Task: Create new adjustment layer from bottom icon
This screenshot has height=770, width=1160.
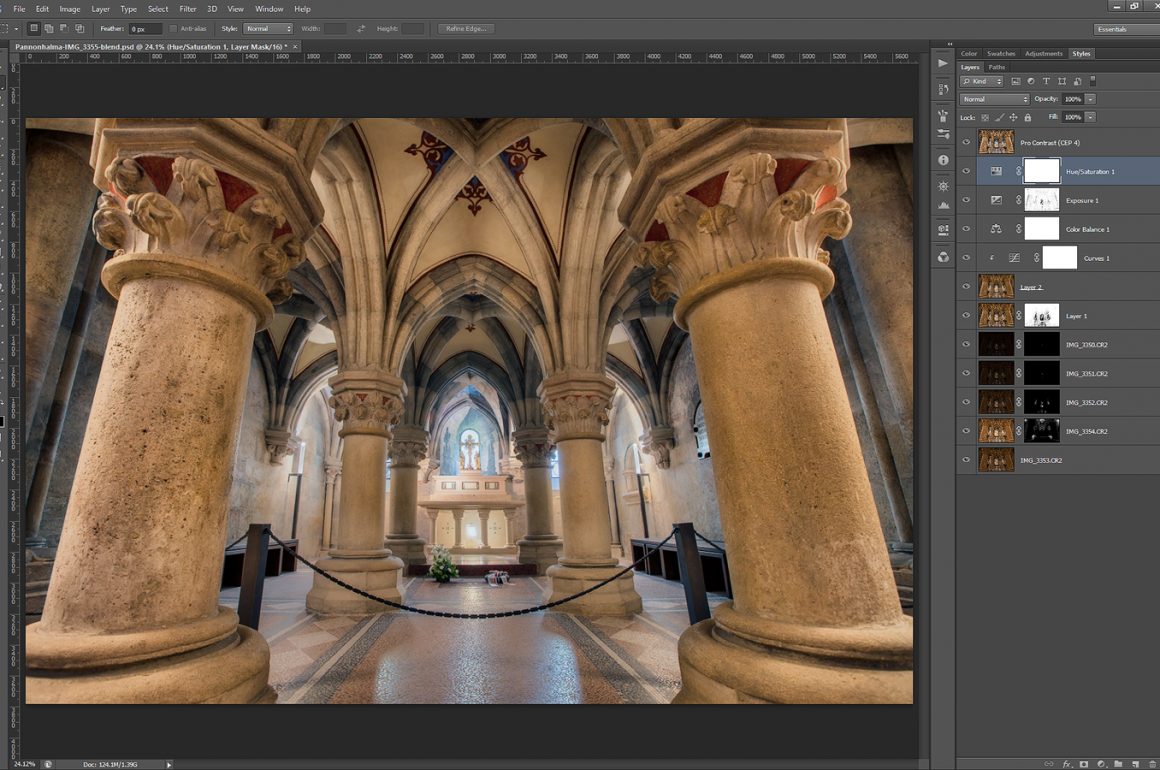Action: (1101, 764)
